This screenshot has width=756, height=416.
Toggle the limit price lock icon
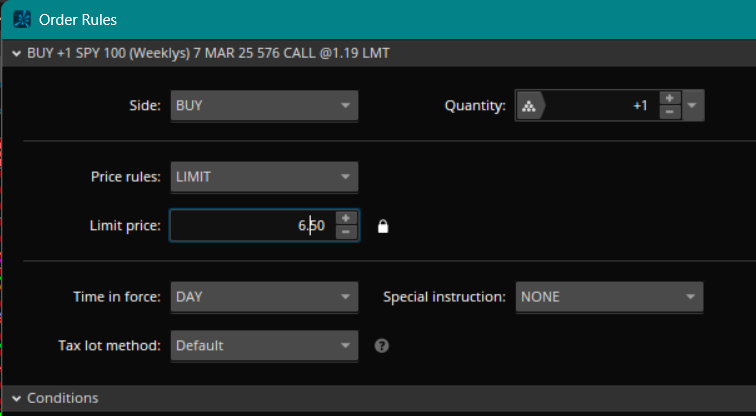[381, 227]
